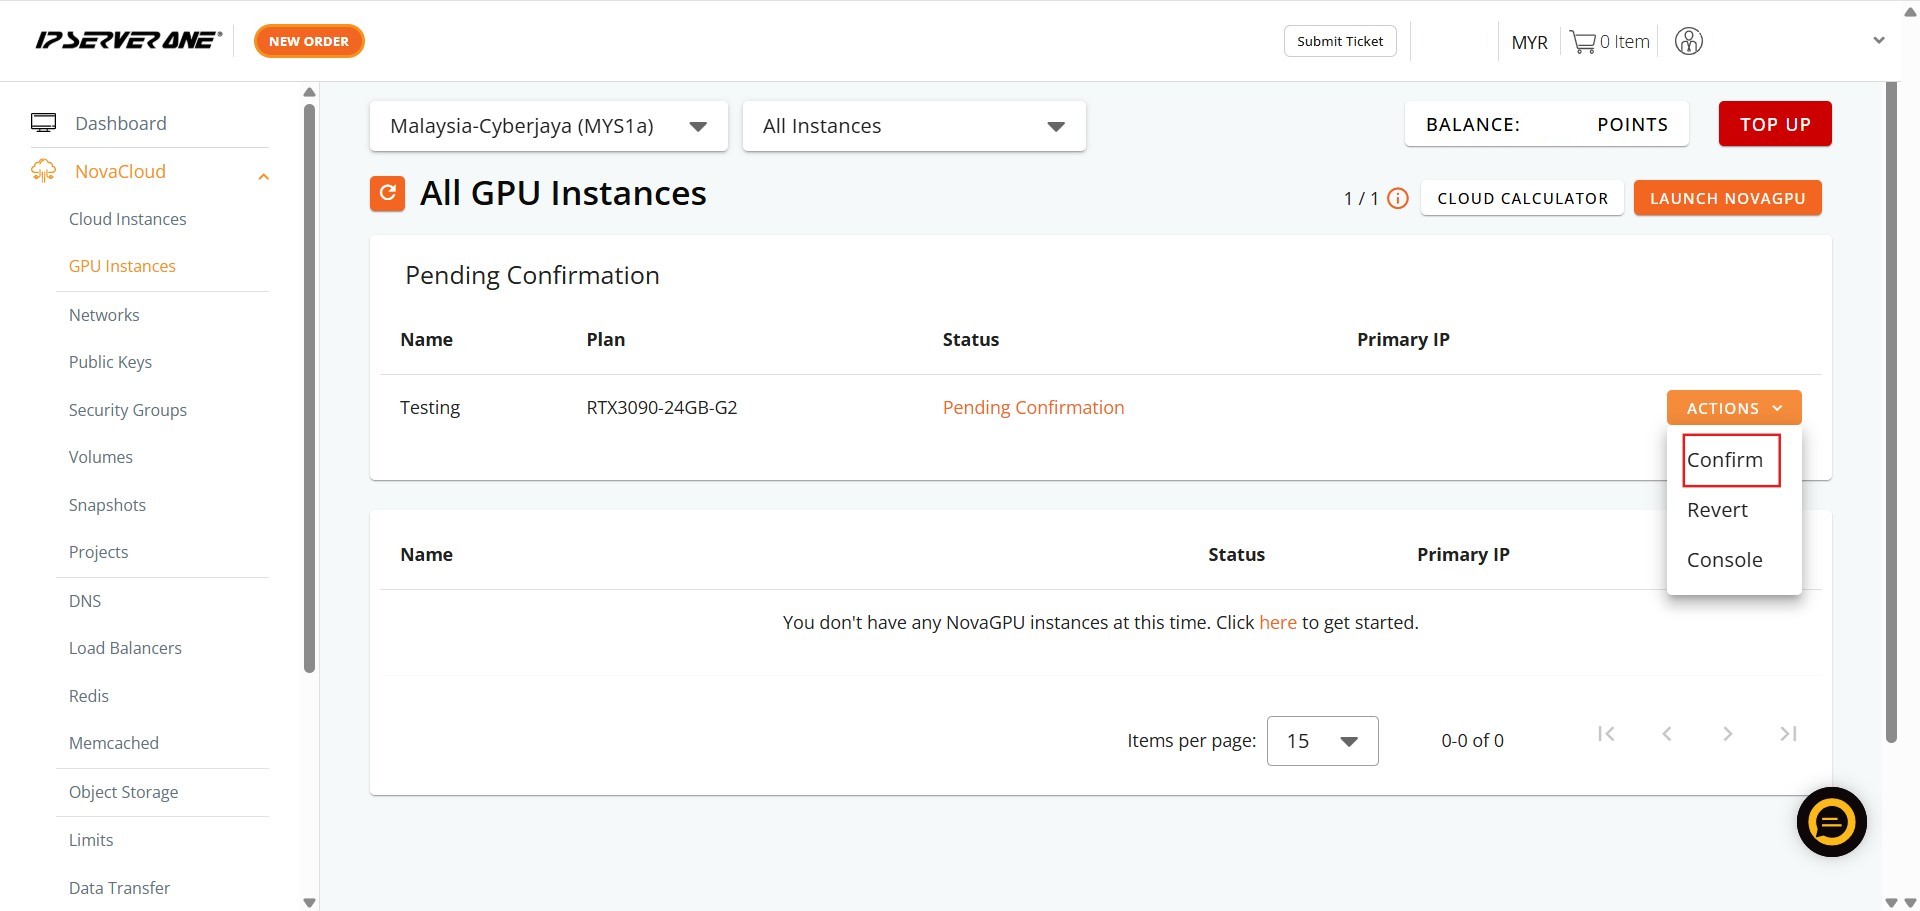
Task: Expand the All Instances filter dropdown
Action: point(913,126)
